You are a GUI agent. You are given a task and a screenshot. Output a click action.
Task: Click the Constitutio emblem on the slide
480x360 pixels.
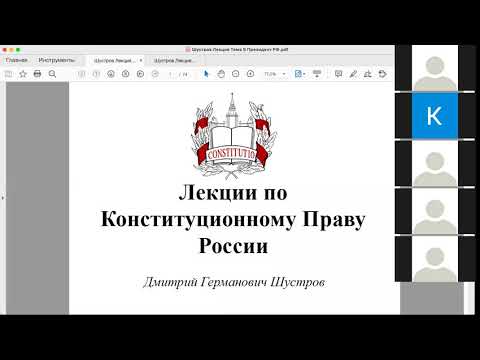point(233,136)
